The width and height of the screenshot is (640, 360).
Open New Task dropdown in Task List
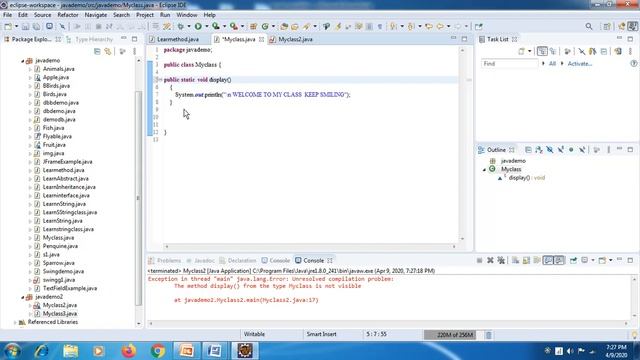pyautogui.click(x=529, y=51)
